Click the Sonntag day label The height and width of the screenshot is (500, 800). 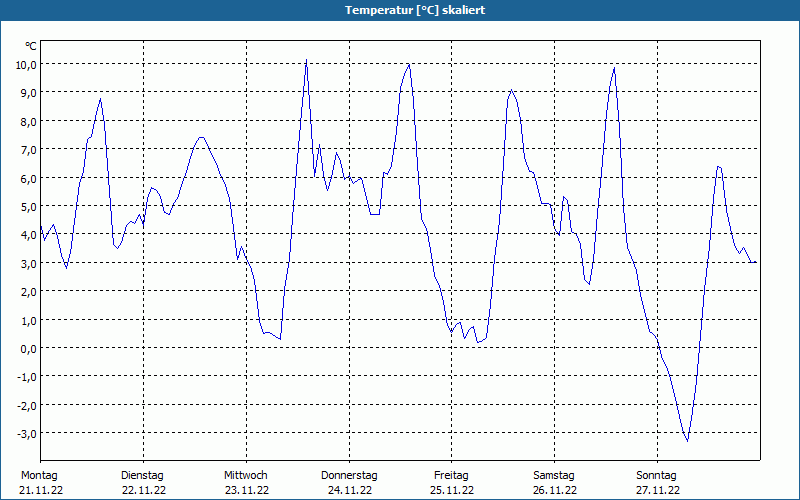[x=656, y=476]
